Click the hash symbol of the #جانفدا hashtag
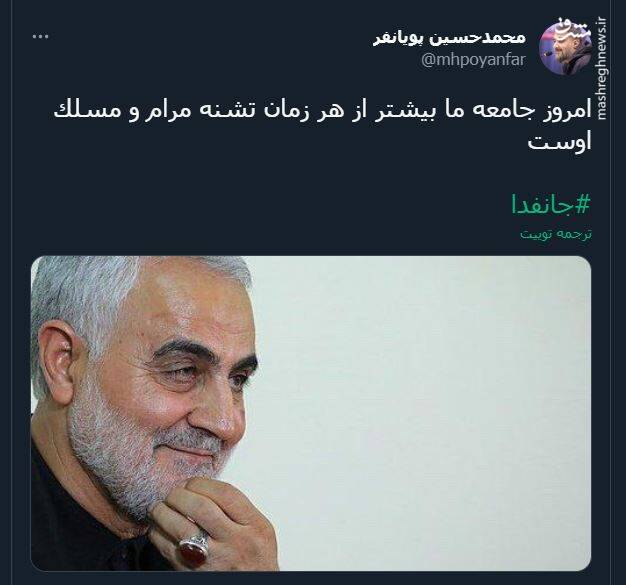626x585 pixels. (582, 205)
